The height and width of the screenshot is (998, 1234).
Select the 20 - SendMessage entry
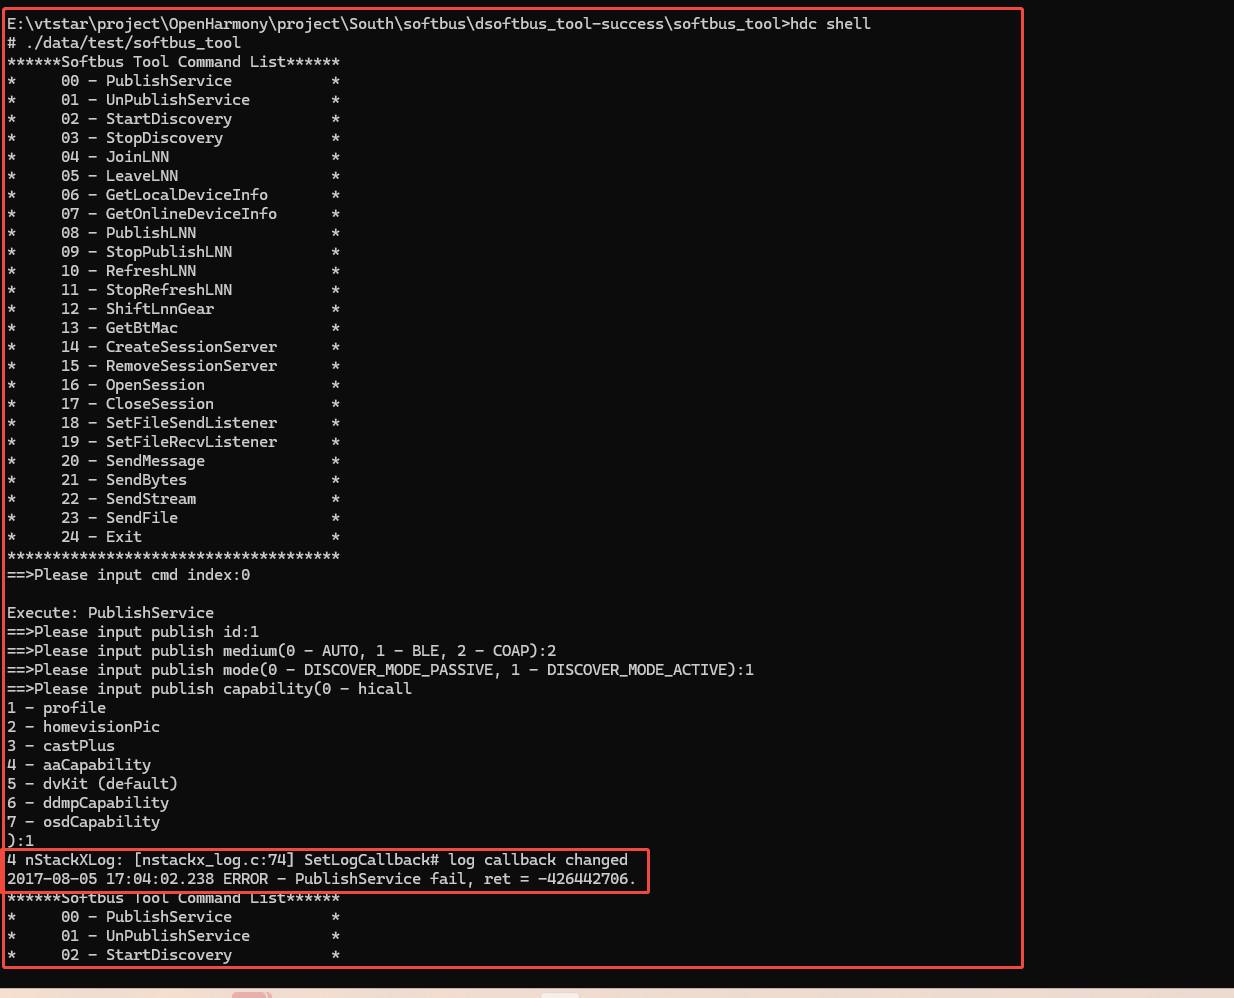[x=133, y=461]
